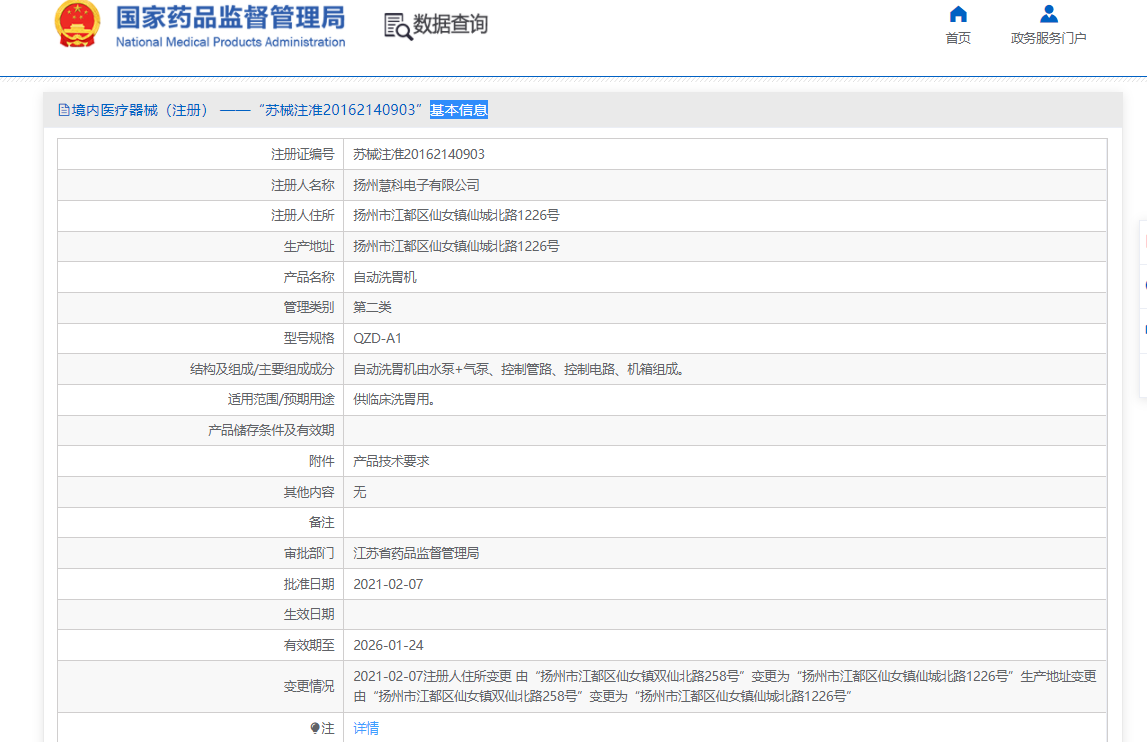
Task: Open the 数据查询 search icon
Action: pos(398,26)
